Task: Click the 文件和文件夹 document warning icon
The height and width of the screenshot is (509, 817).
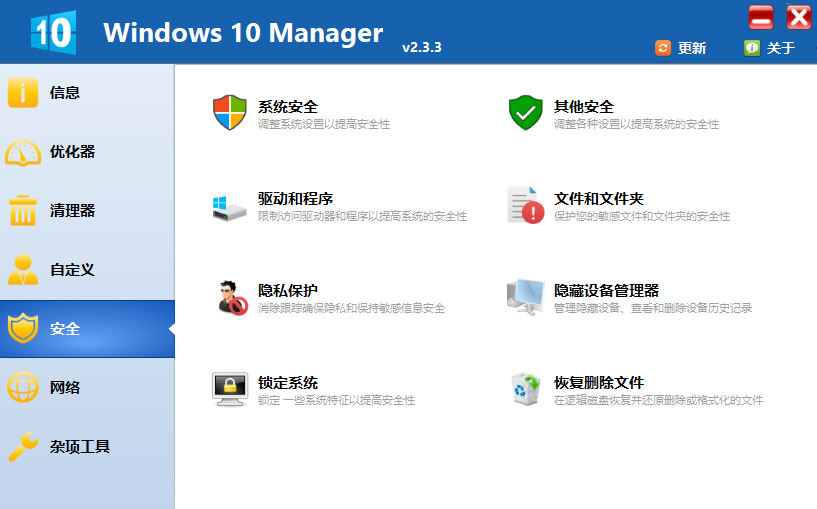Action: tap(525, 205)
